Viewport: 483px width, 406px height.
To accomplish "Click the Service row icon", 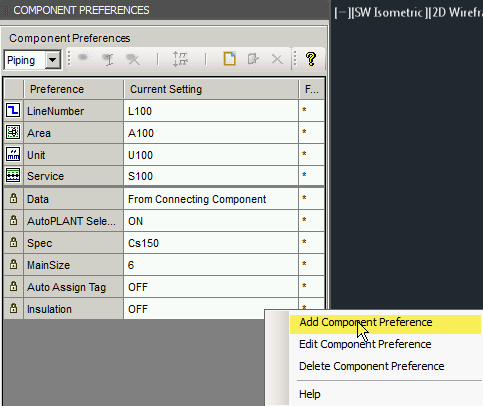I will click(x=13, y=175).
